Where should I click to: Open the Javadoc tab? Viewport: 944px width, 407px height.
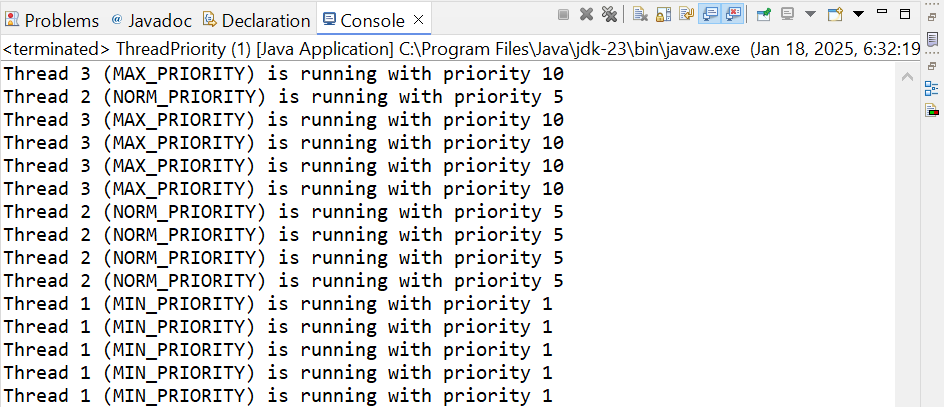[154, 20]
